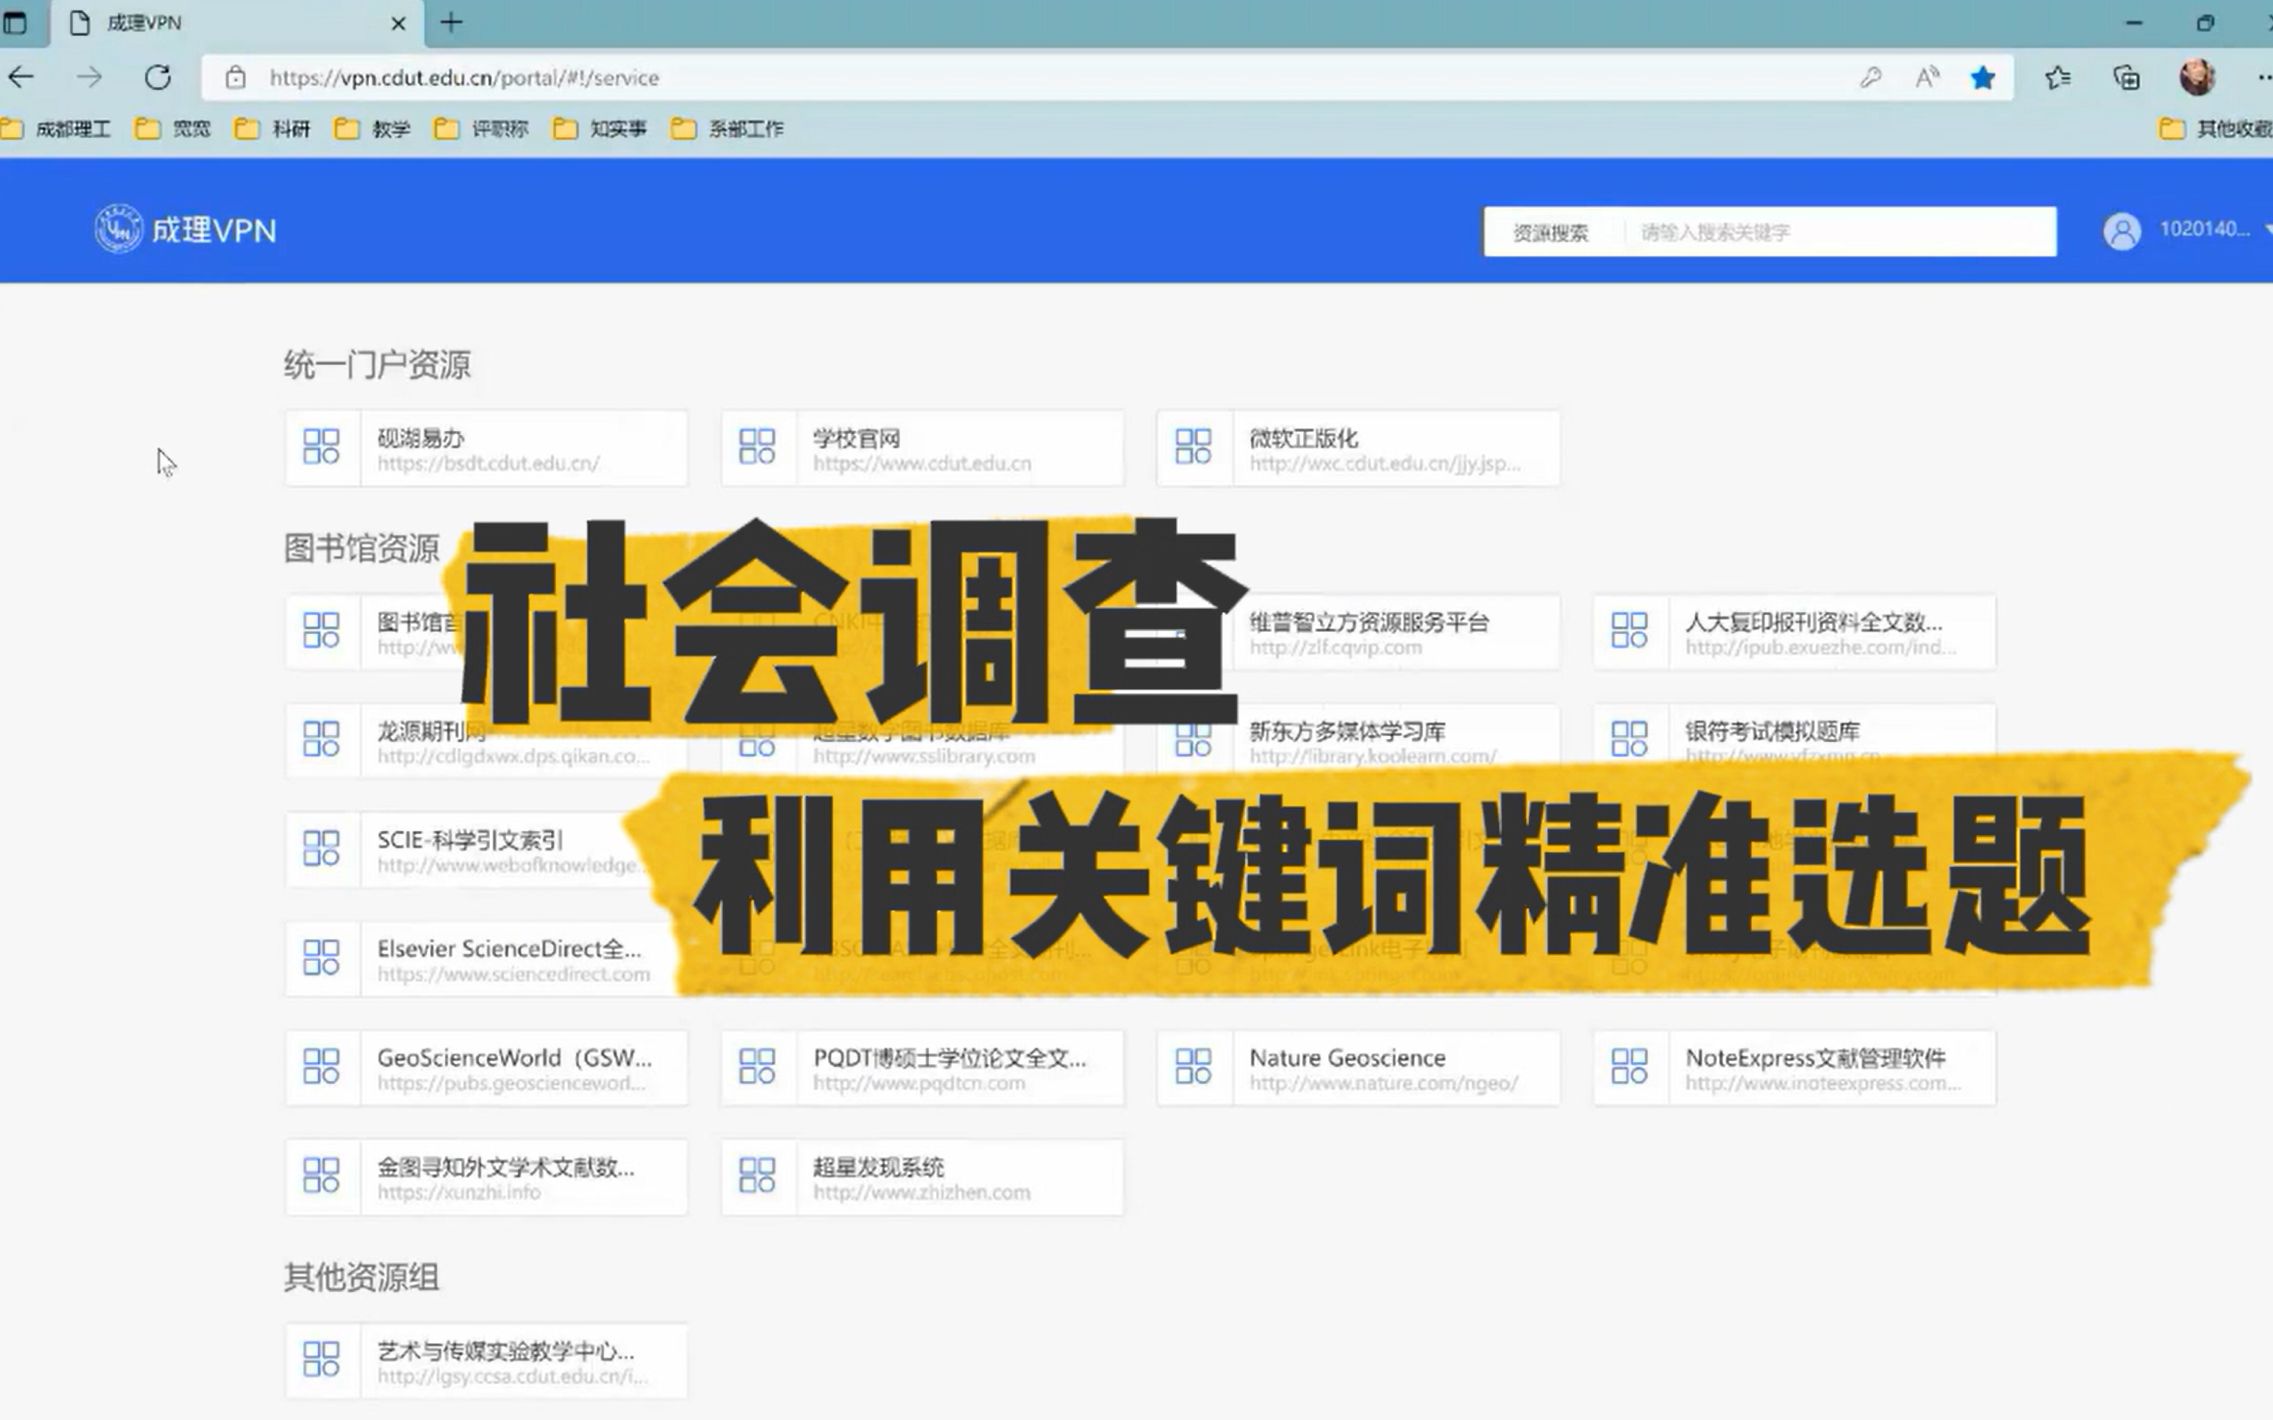Click the 艺术与传媒实验教学中心 resource icon
Viewport: 2273px width, 1420px height.
[321, 1360]
